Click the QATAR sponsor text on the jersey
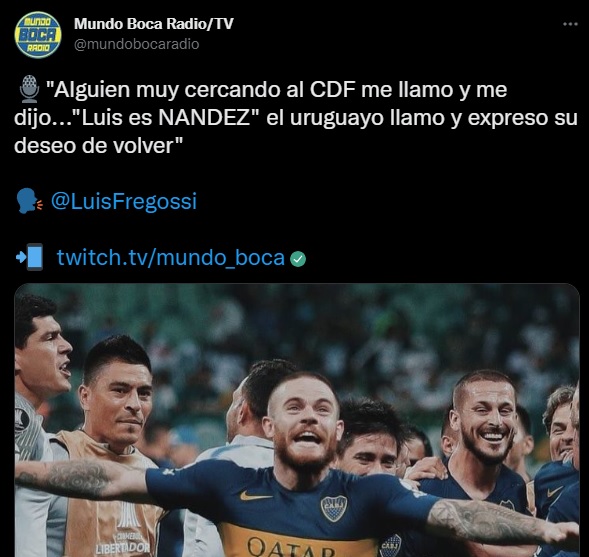Image resolution: width=589 pixels, height=557 pixels. coord(291,547)
